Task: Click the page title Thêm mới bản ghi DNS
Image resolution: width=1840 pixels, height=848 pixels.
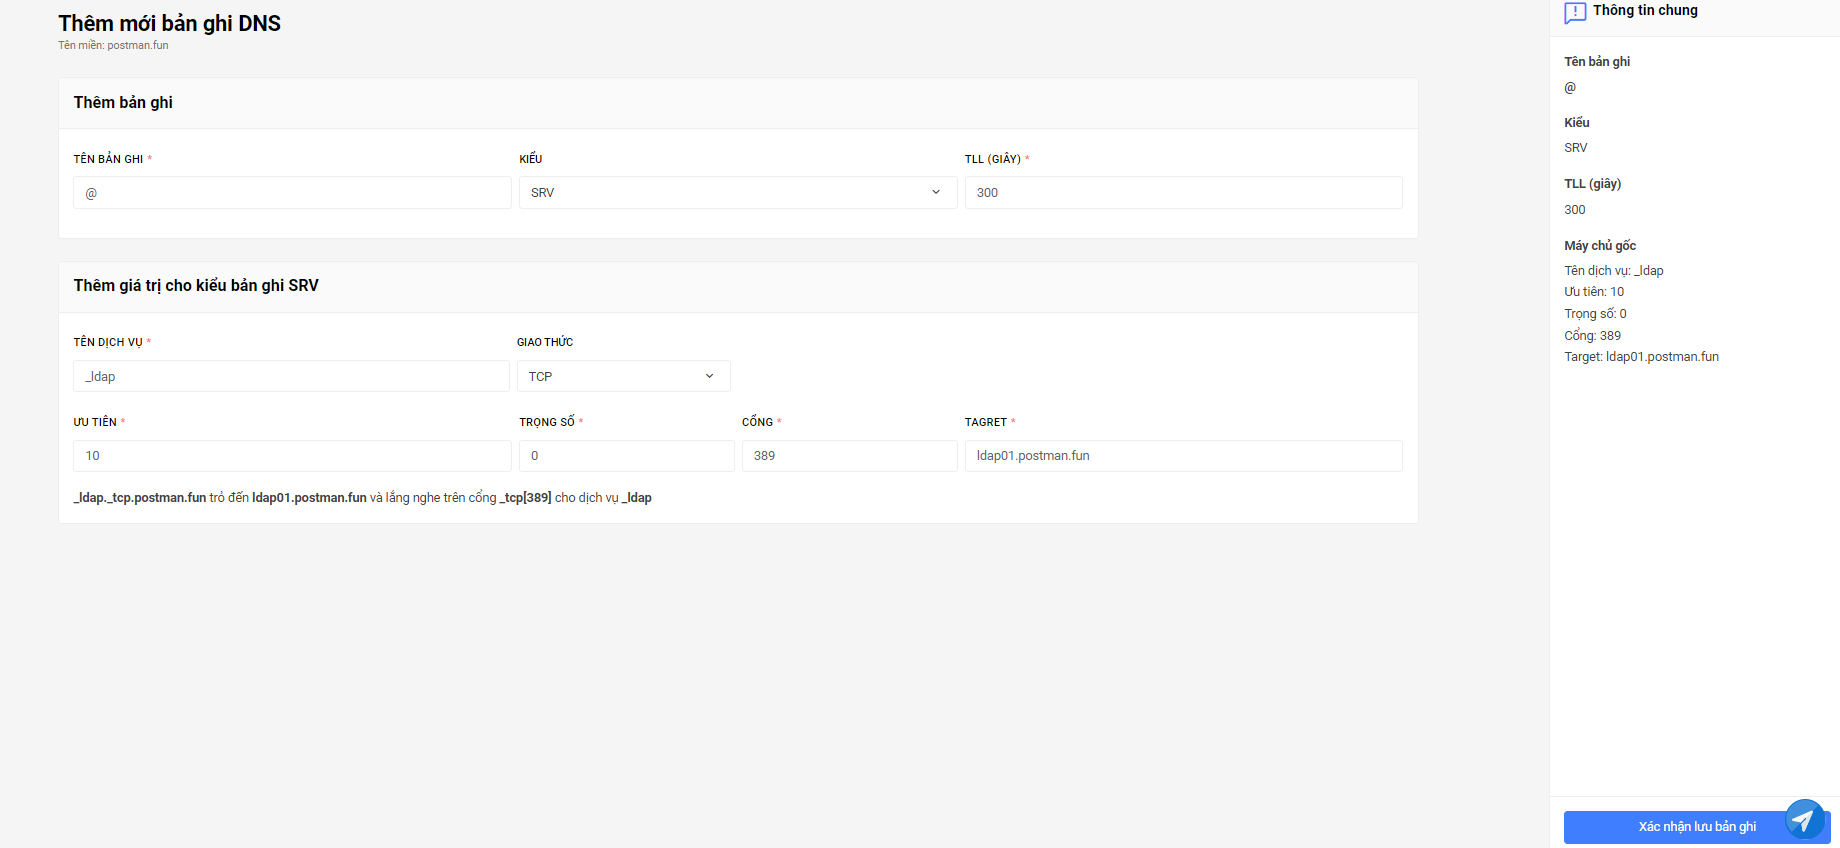Action: (x=169, y=23)
